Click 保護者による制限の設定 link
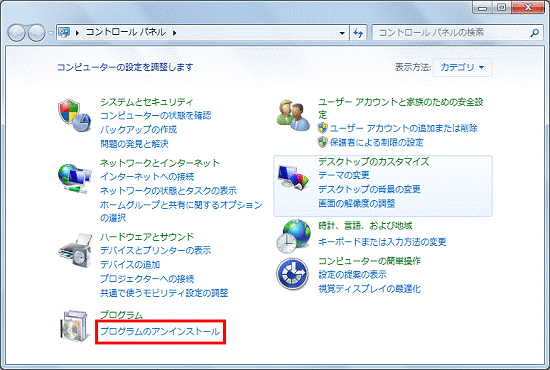Viewport: 550px width, 370px height. pos(376,142)
